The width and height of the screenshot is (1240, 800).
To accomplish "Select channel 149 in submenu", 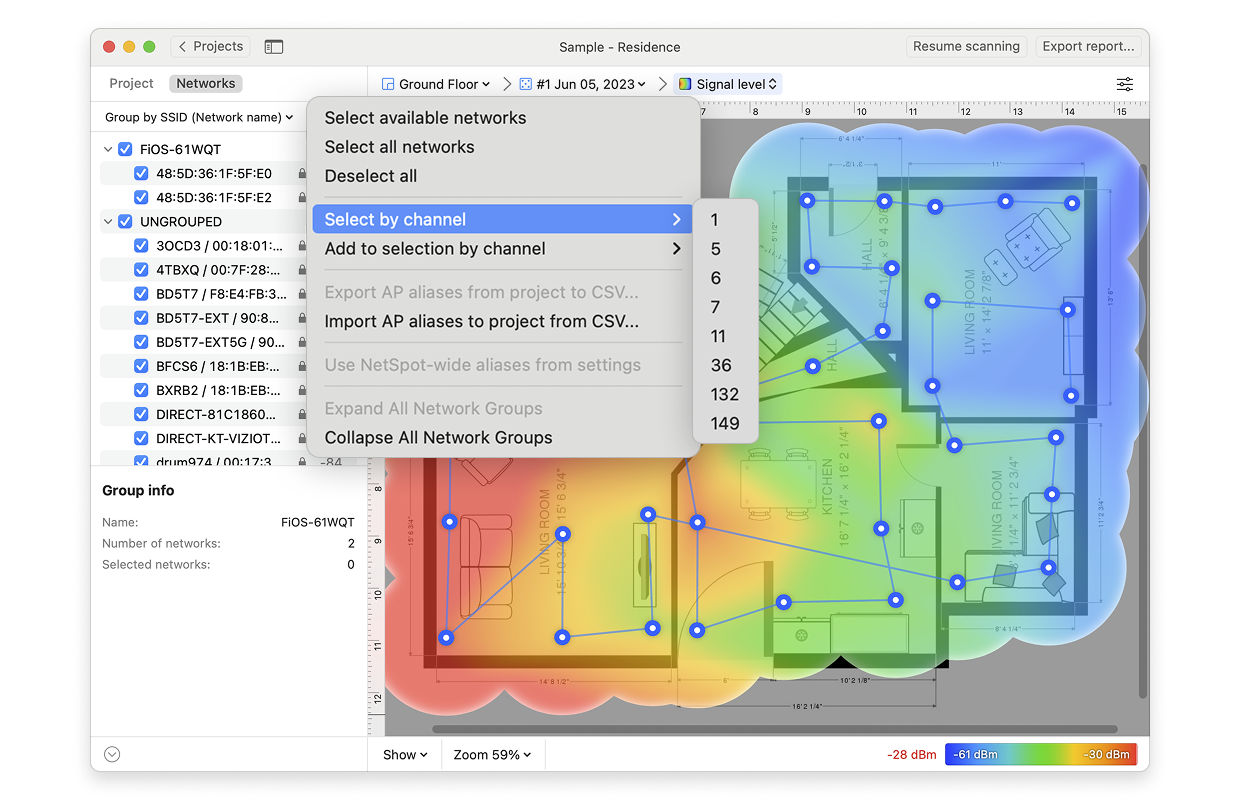I will (x=726, y=423).
